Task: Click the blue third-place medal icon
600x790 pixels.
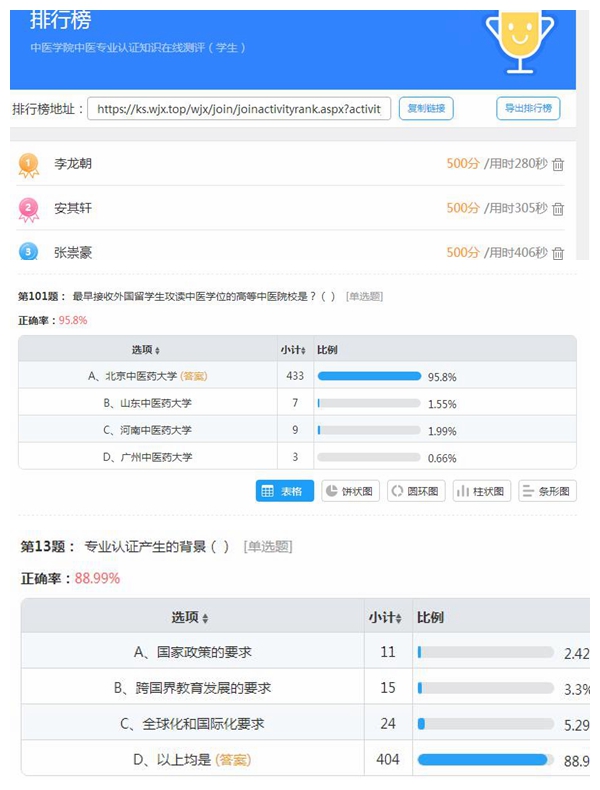Action: (x=28, y=252)
